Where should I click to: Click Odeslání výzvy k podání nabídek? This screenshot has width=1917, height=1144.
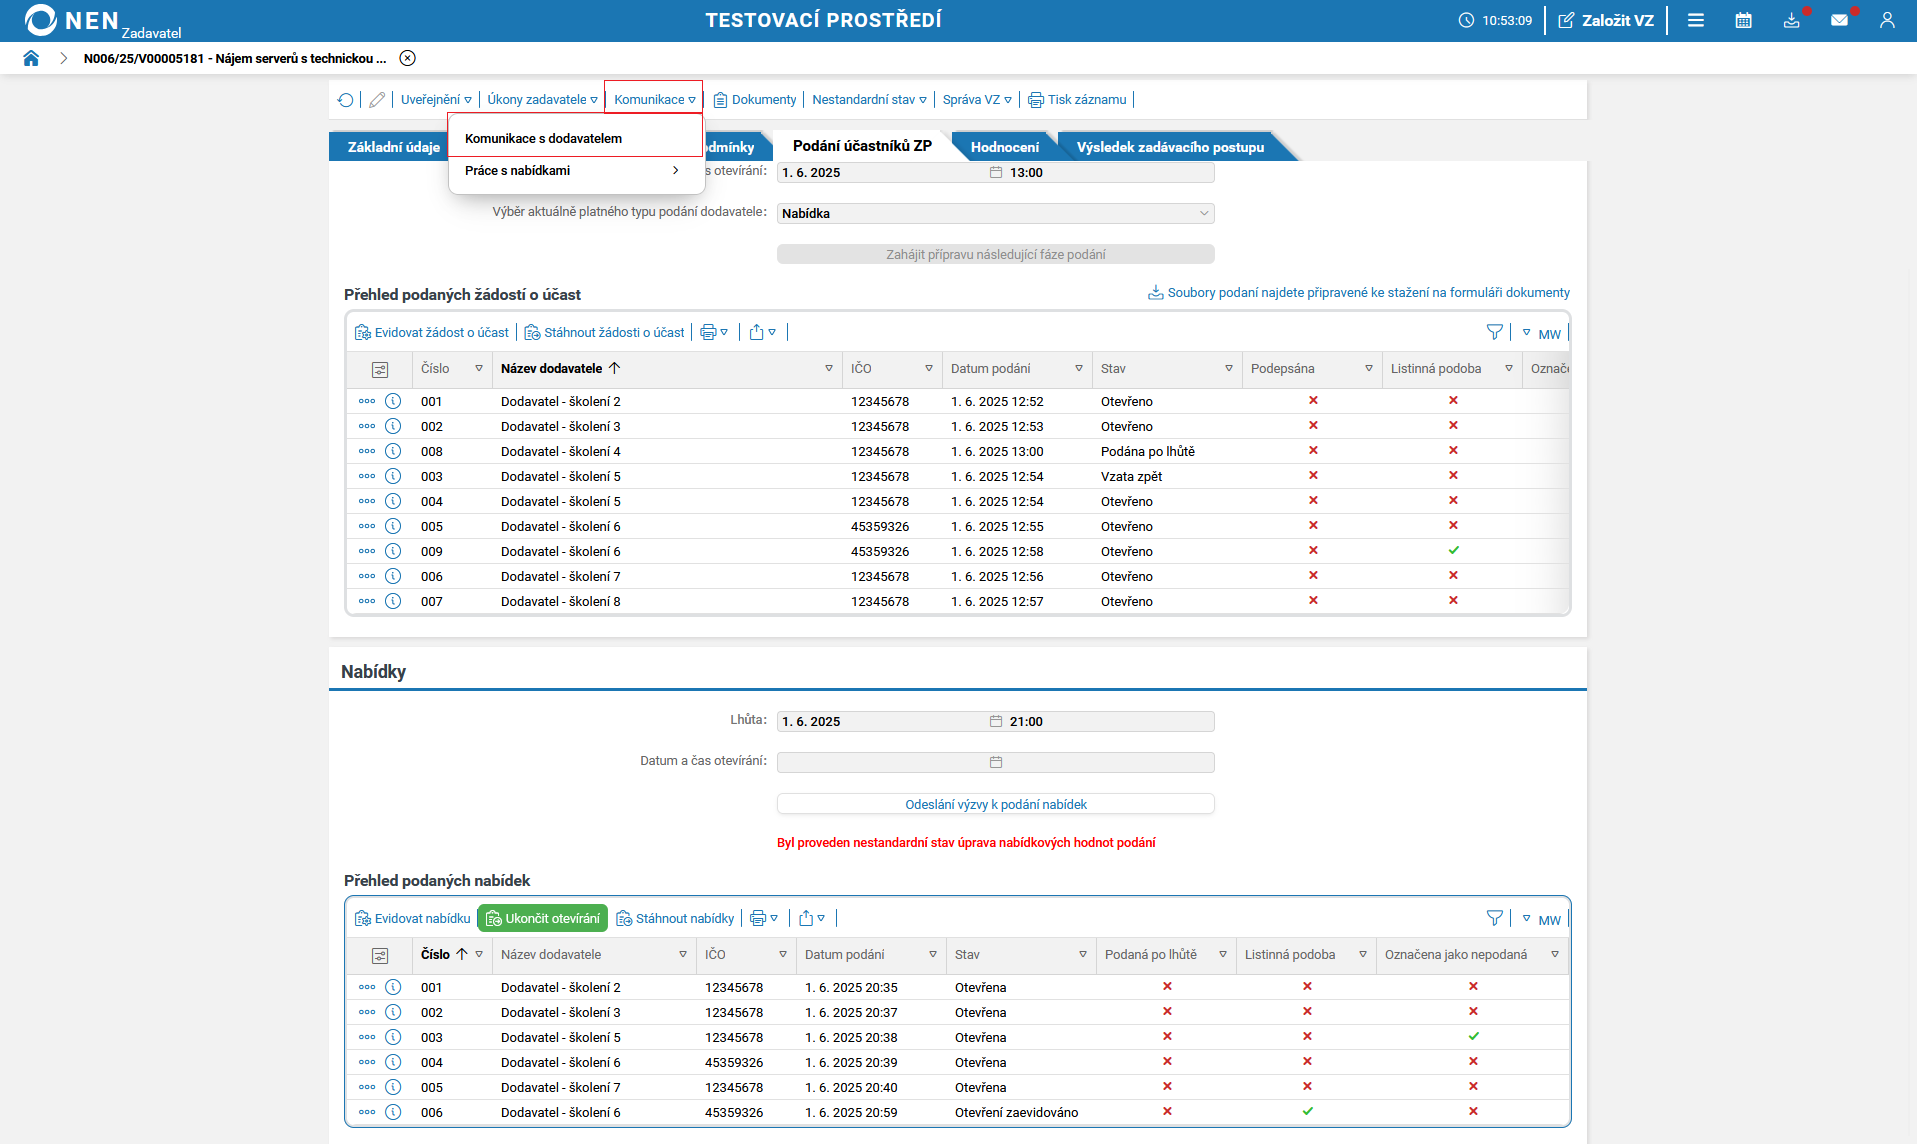995,804
